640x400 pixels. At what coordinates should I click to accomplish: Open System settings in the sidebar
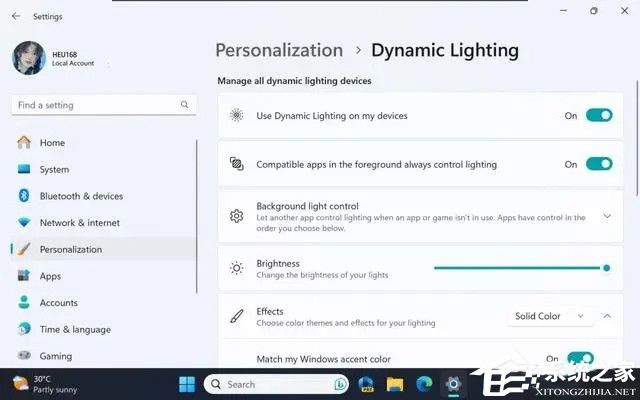pyautogui.click(x=104, y=169)
